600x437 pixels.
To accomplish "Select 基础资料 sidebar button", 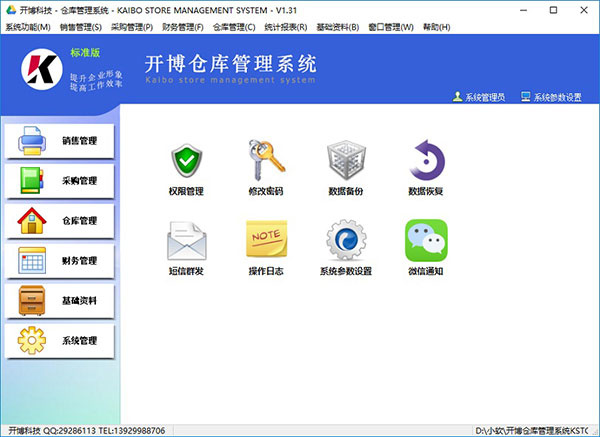I will [x=59, y=301].
